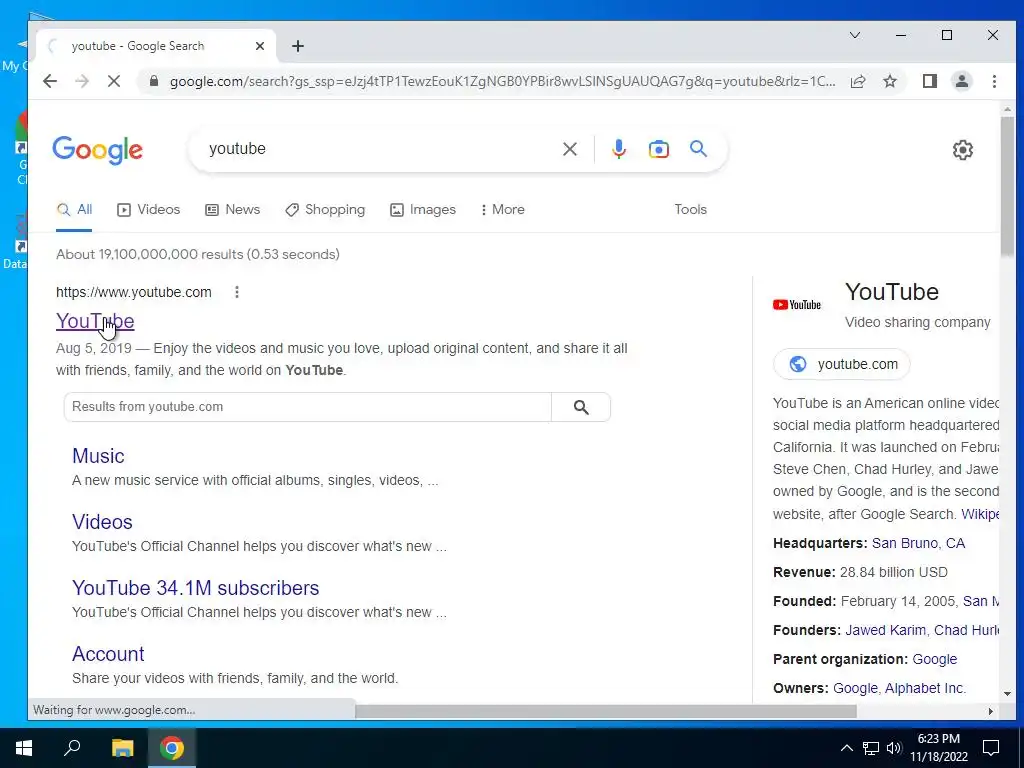Submit search with blue magnifier icon
The image size is (1024, 768).
click(x=698, y=149)
